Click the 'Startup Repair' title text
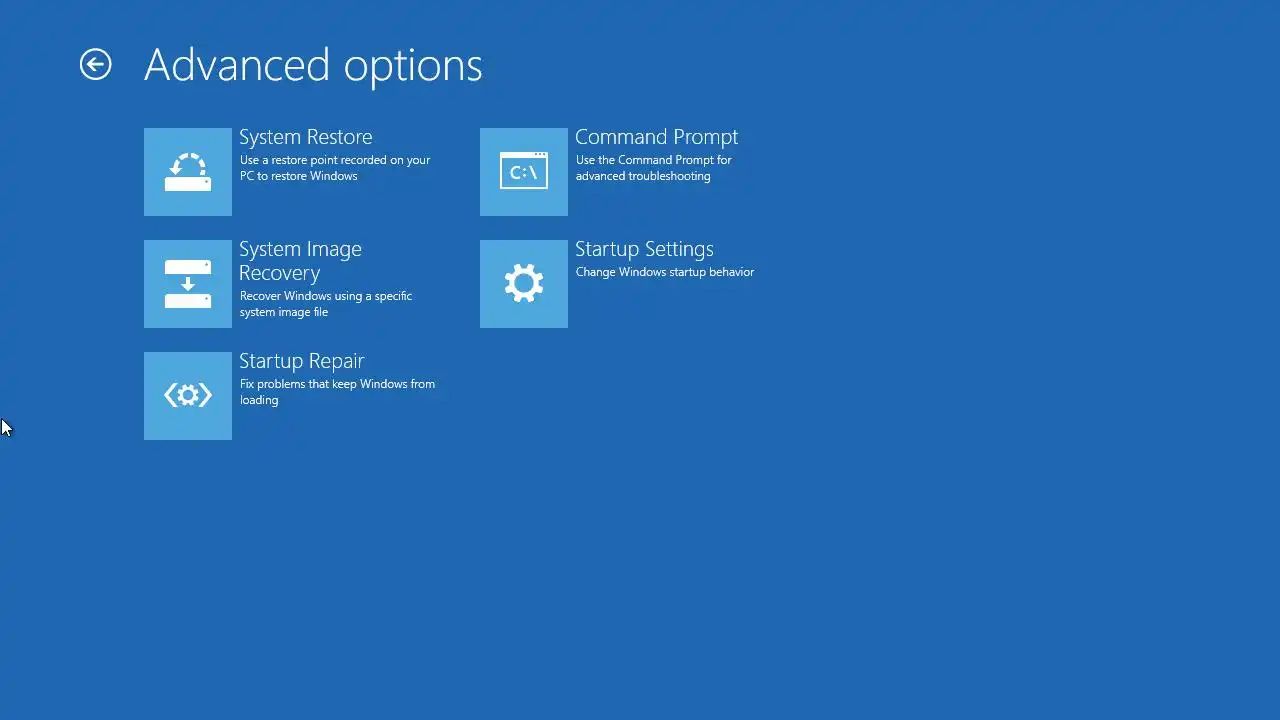 (x=302, y=361)
